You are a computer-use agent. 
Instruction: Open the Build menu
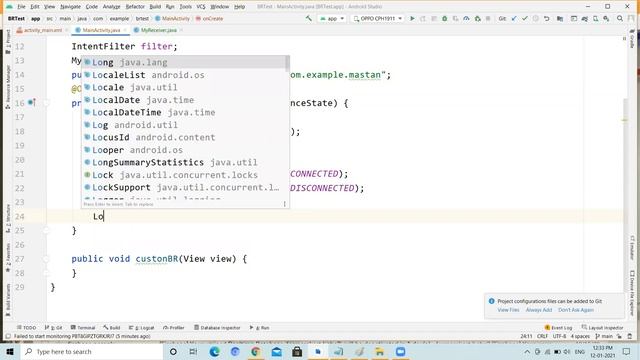155,7
